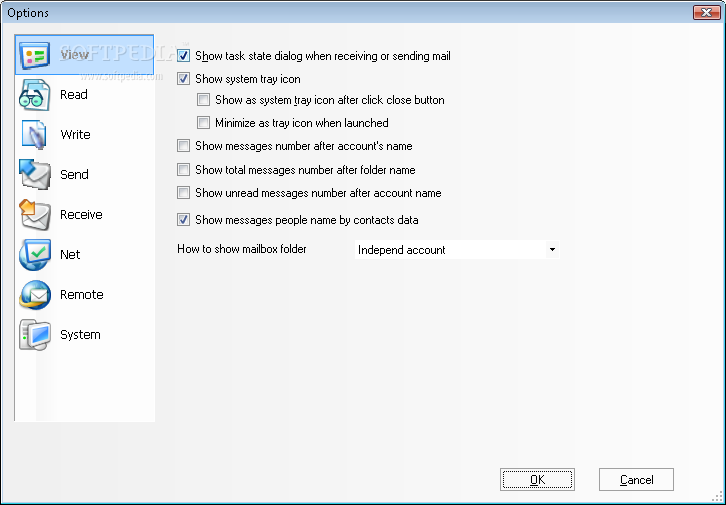Open the System label

pyautogui.click(x=80, y=335)
